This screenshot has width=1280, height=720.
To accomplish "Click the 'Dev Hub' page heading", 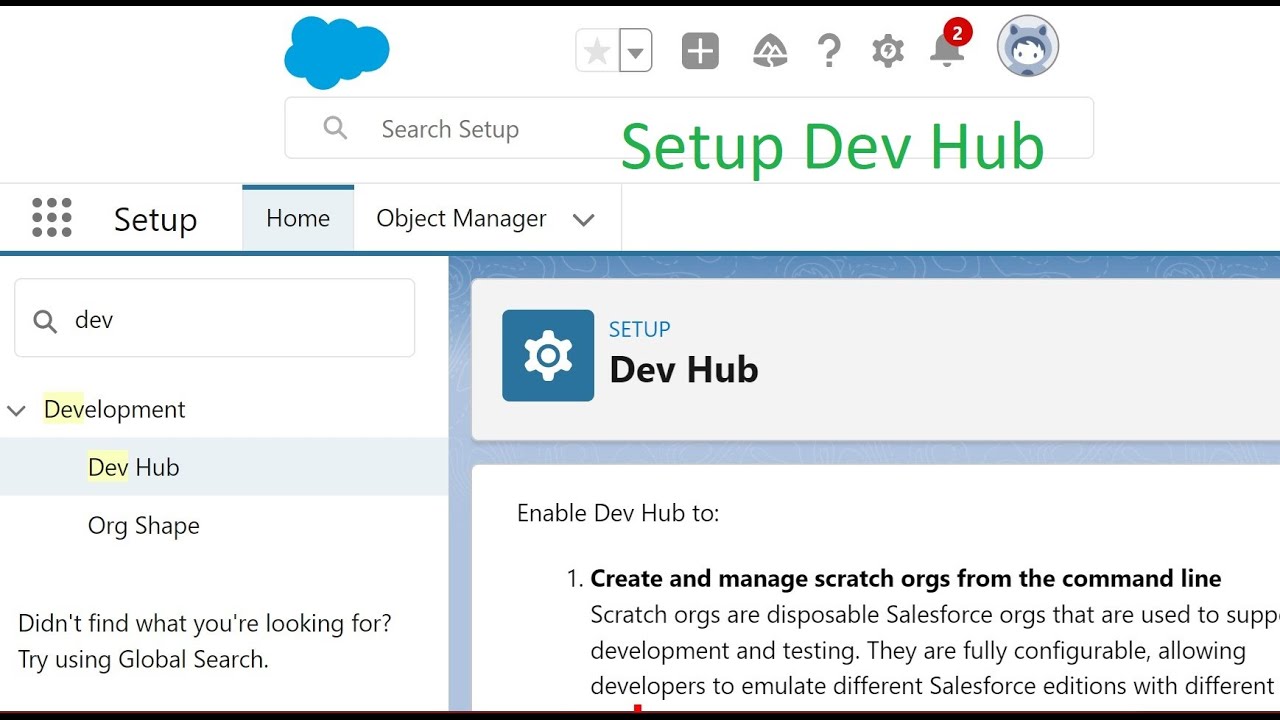I will click(684, 370).
